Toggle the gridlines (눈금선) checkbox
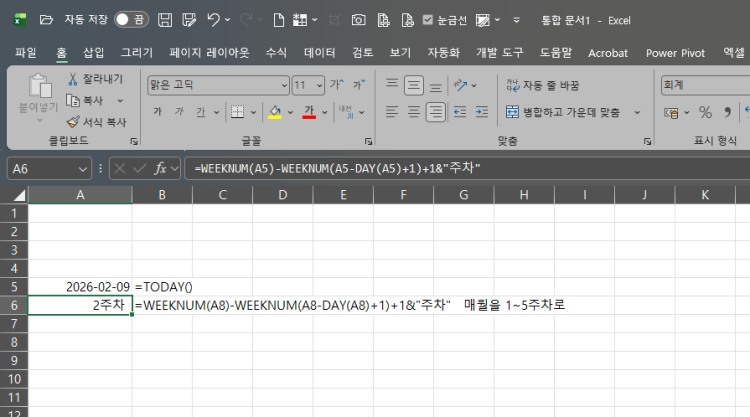This screenshot has width=750, height=417. pyautogui.click(x=428, y=20)
